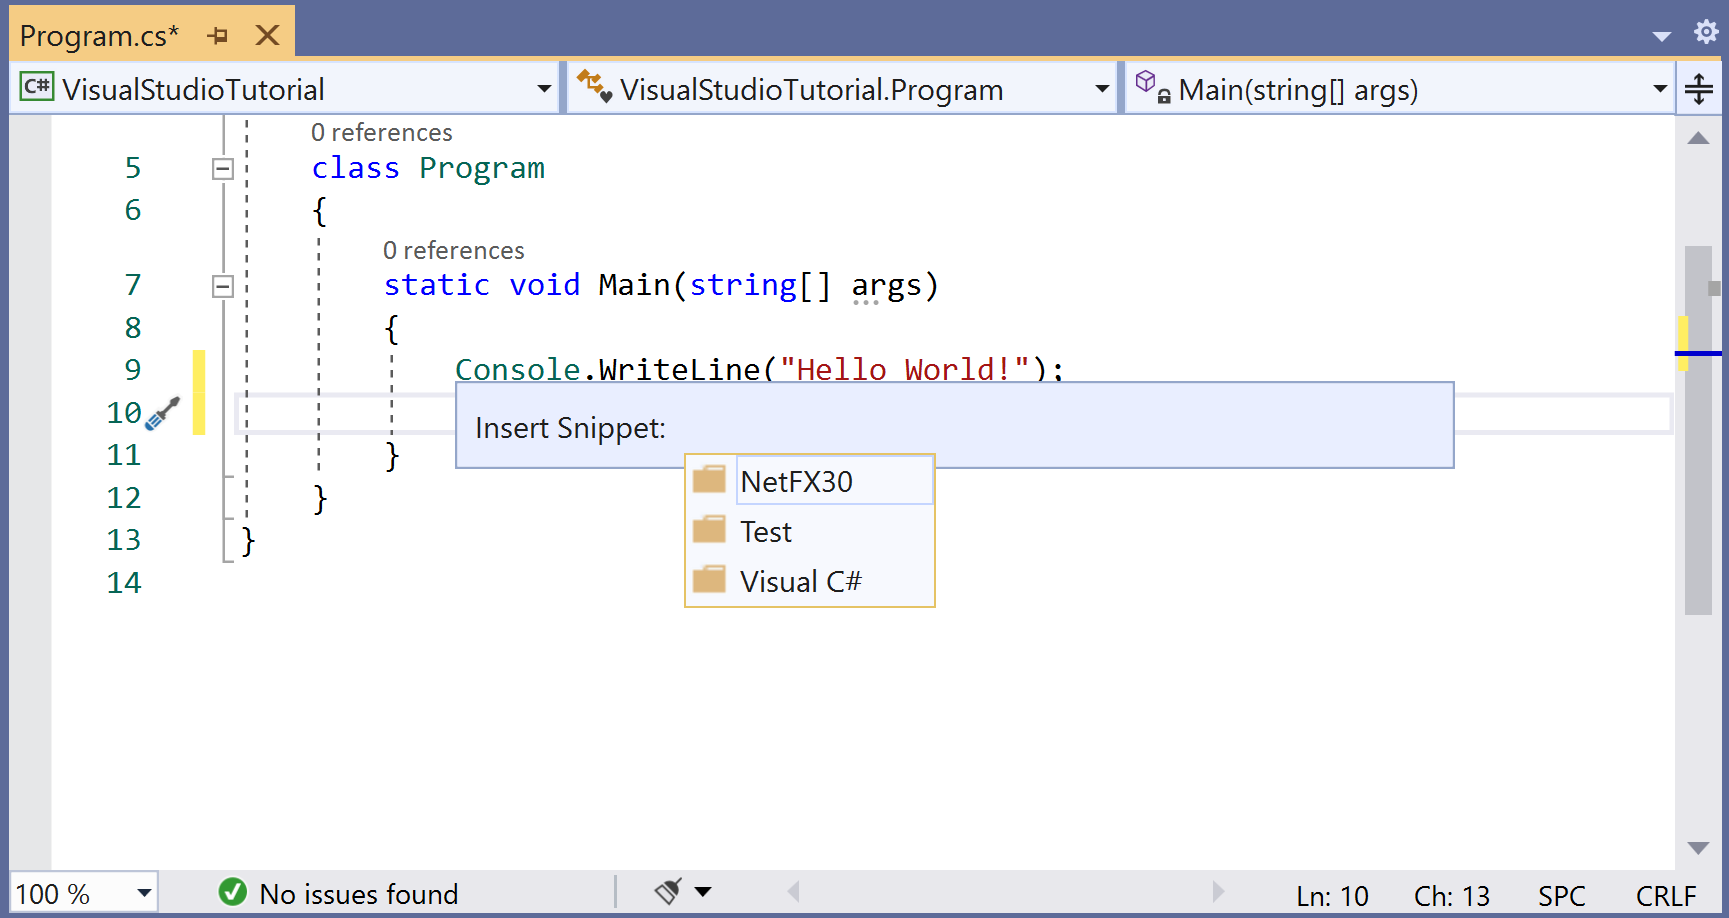The image size is (1729, 918).
Task: Click the CRLF line ending indicator
Action: point(1666,895)
